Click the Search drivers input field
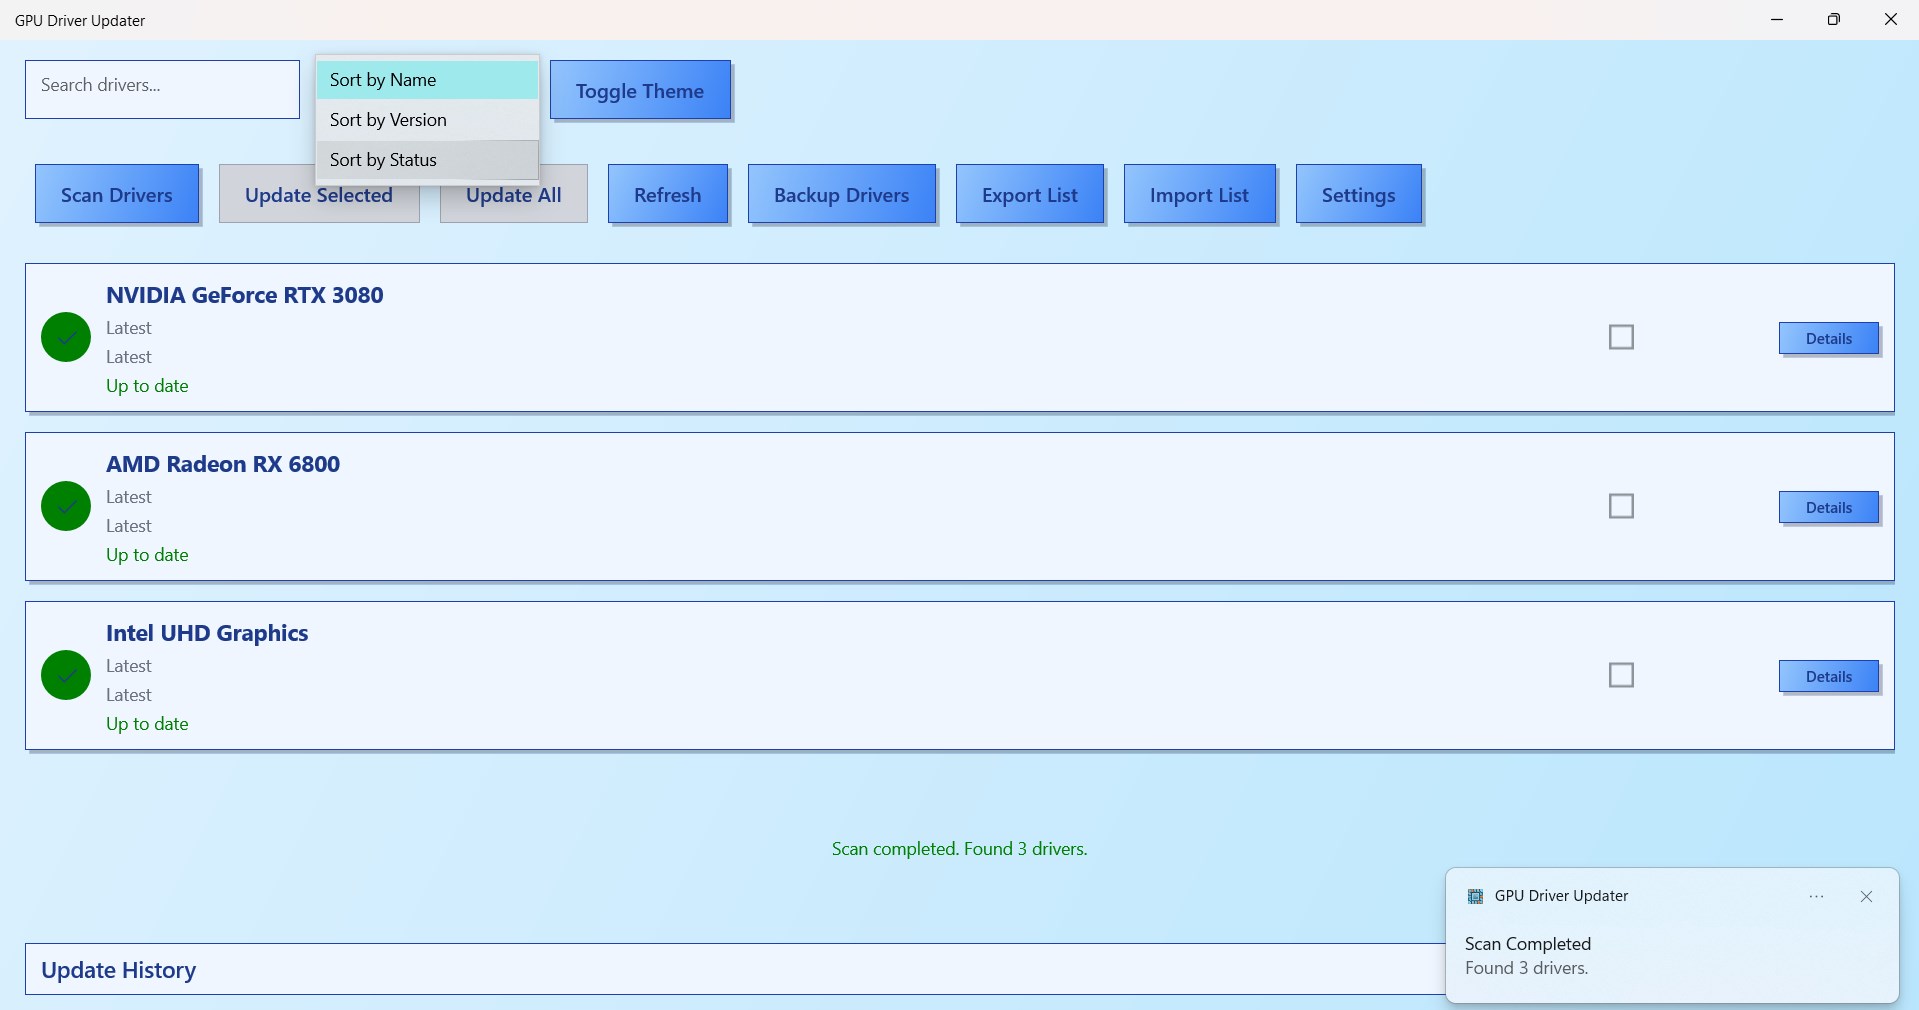The height and width of the screenshot is (1010, 1919). [162, 89]
